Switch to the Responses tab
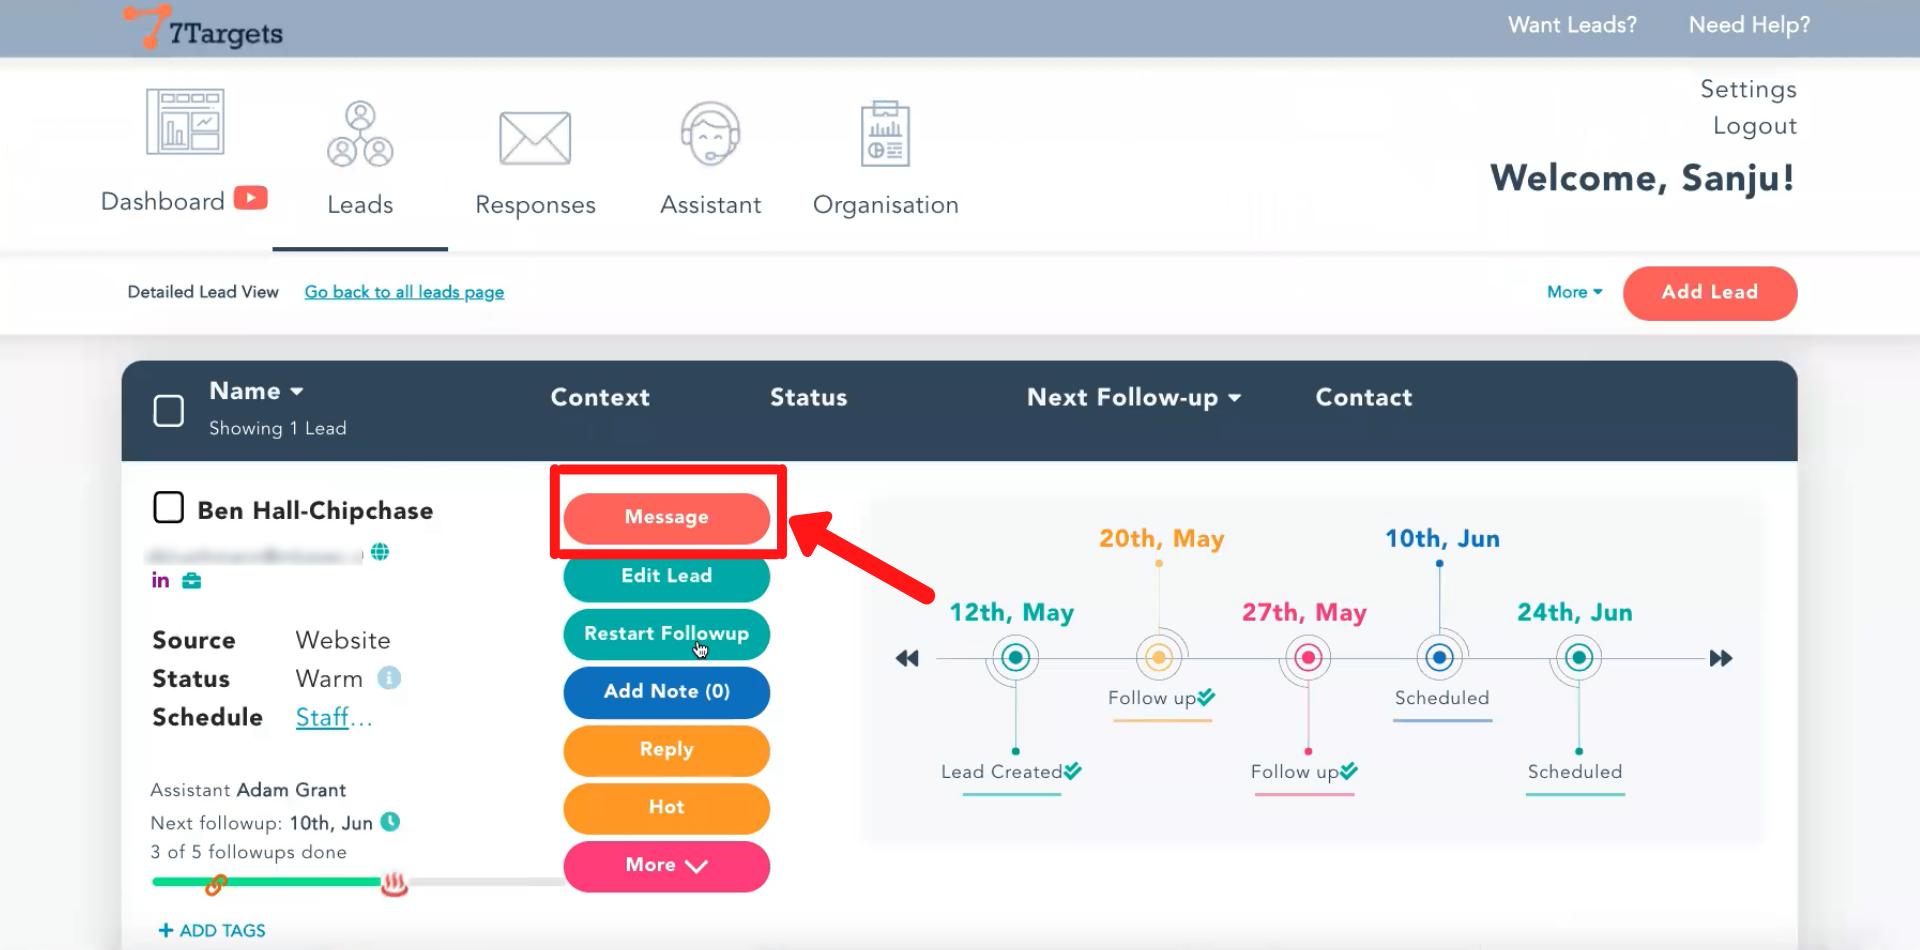1920x950 pixels. 535,160
